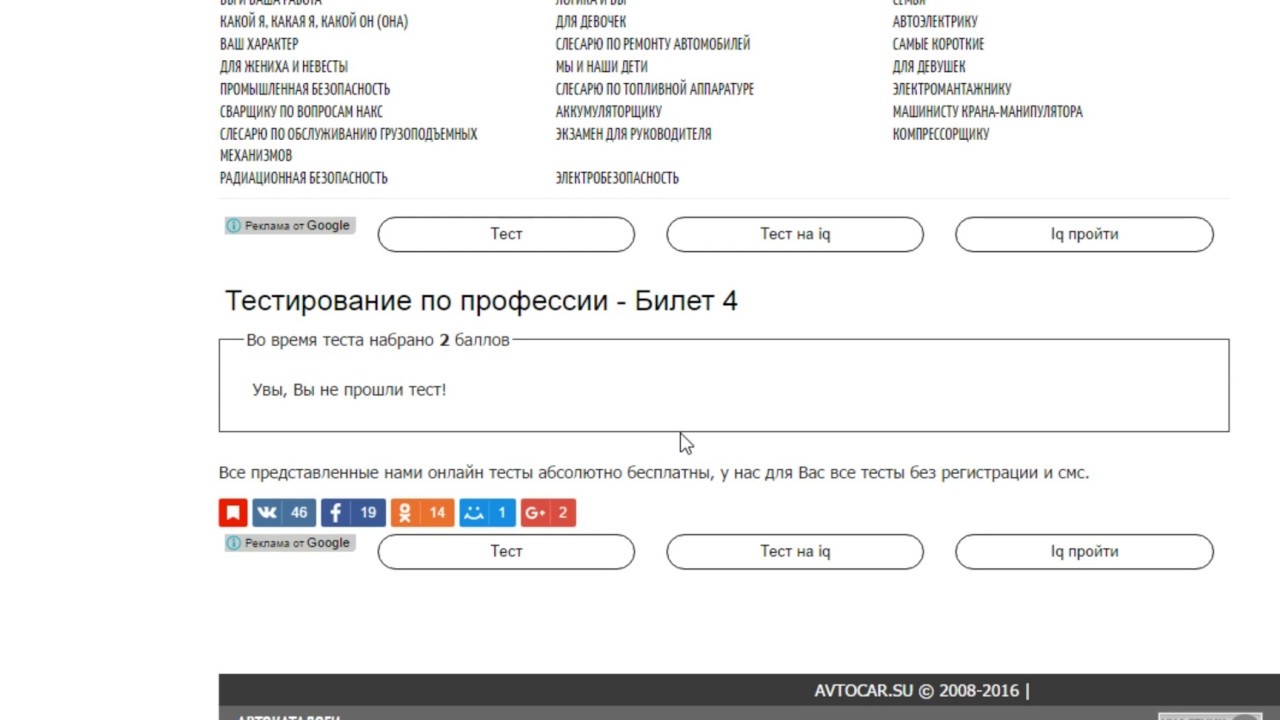Viewport: 1280px width, 720px height.
Task: Open 'Сварщику по вопросам НАКС' link
Action: tap(301, 112)
